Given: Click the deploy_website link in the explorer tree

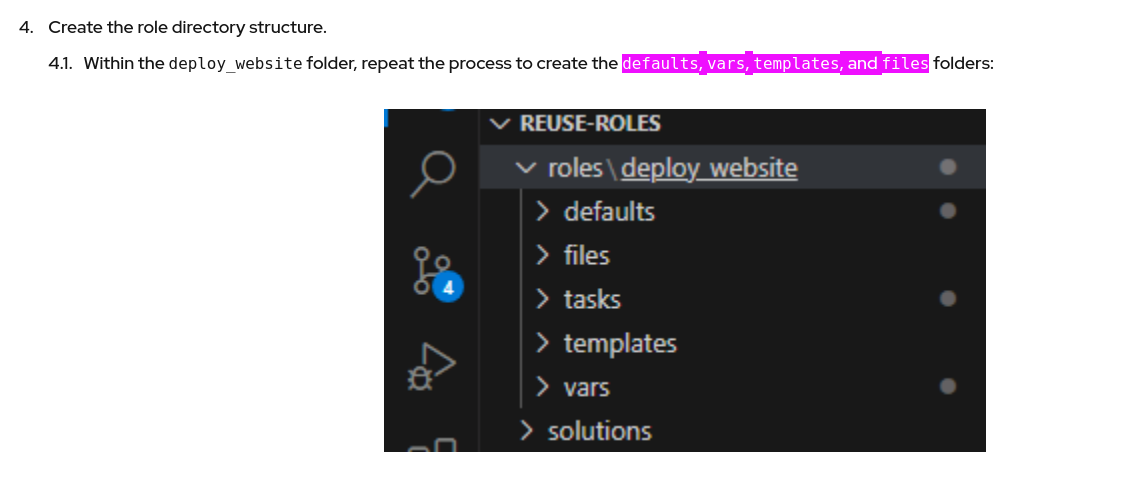Looking at the screenshot, I should pyautogui.click(x=709, y=168).
